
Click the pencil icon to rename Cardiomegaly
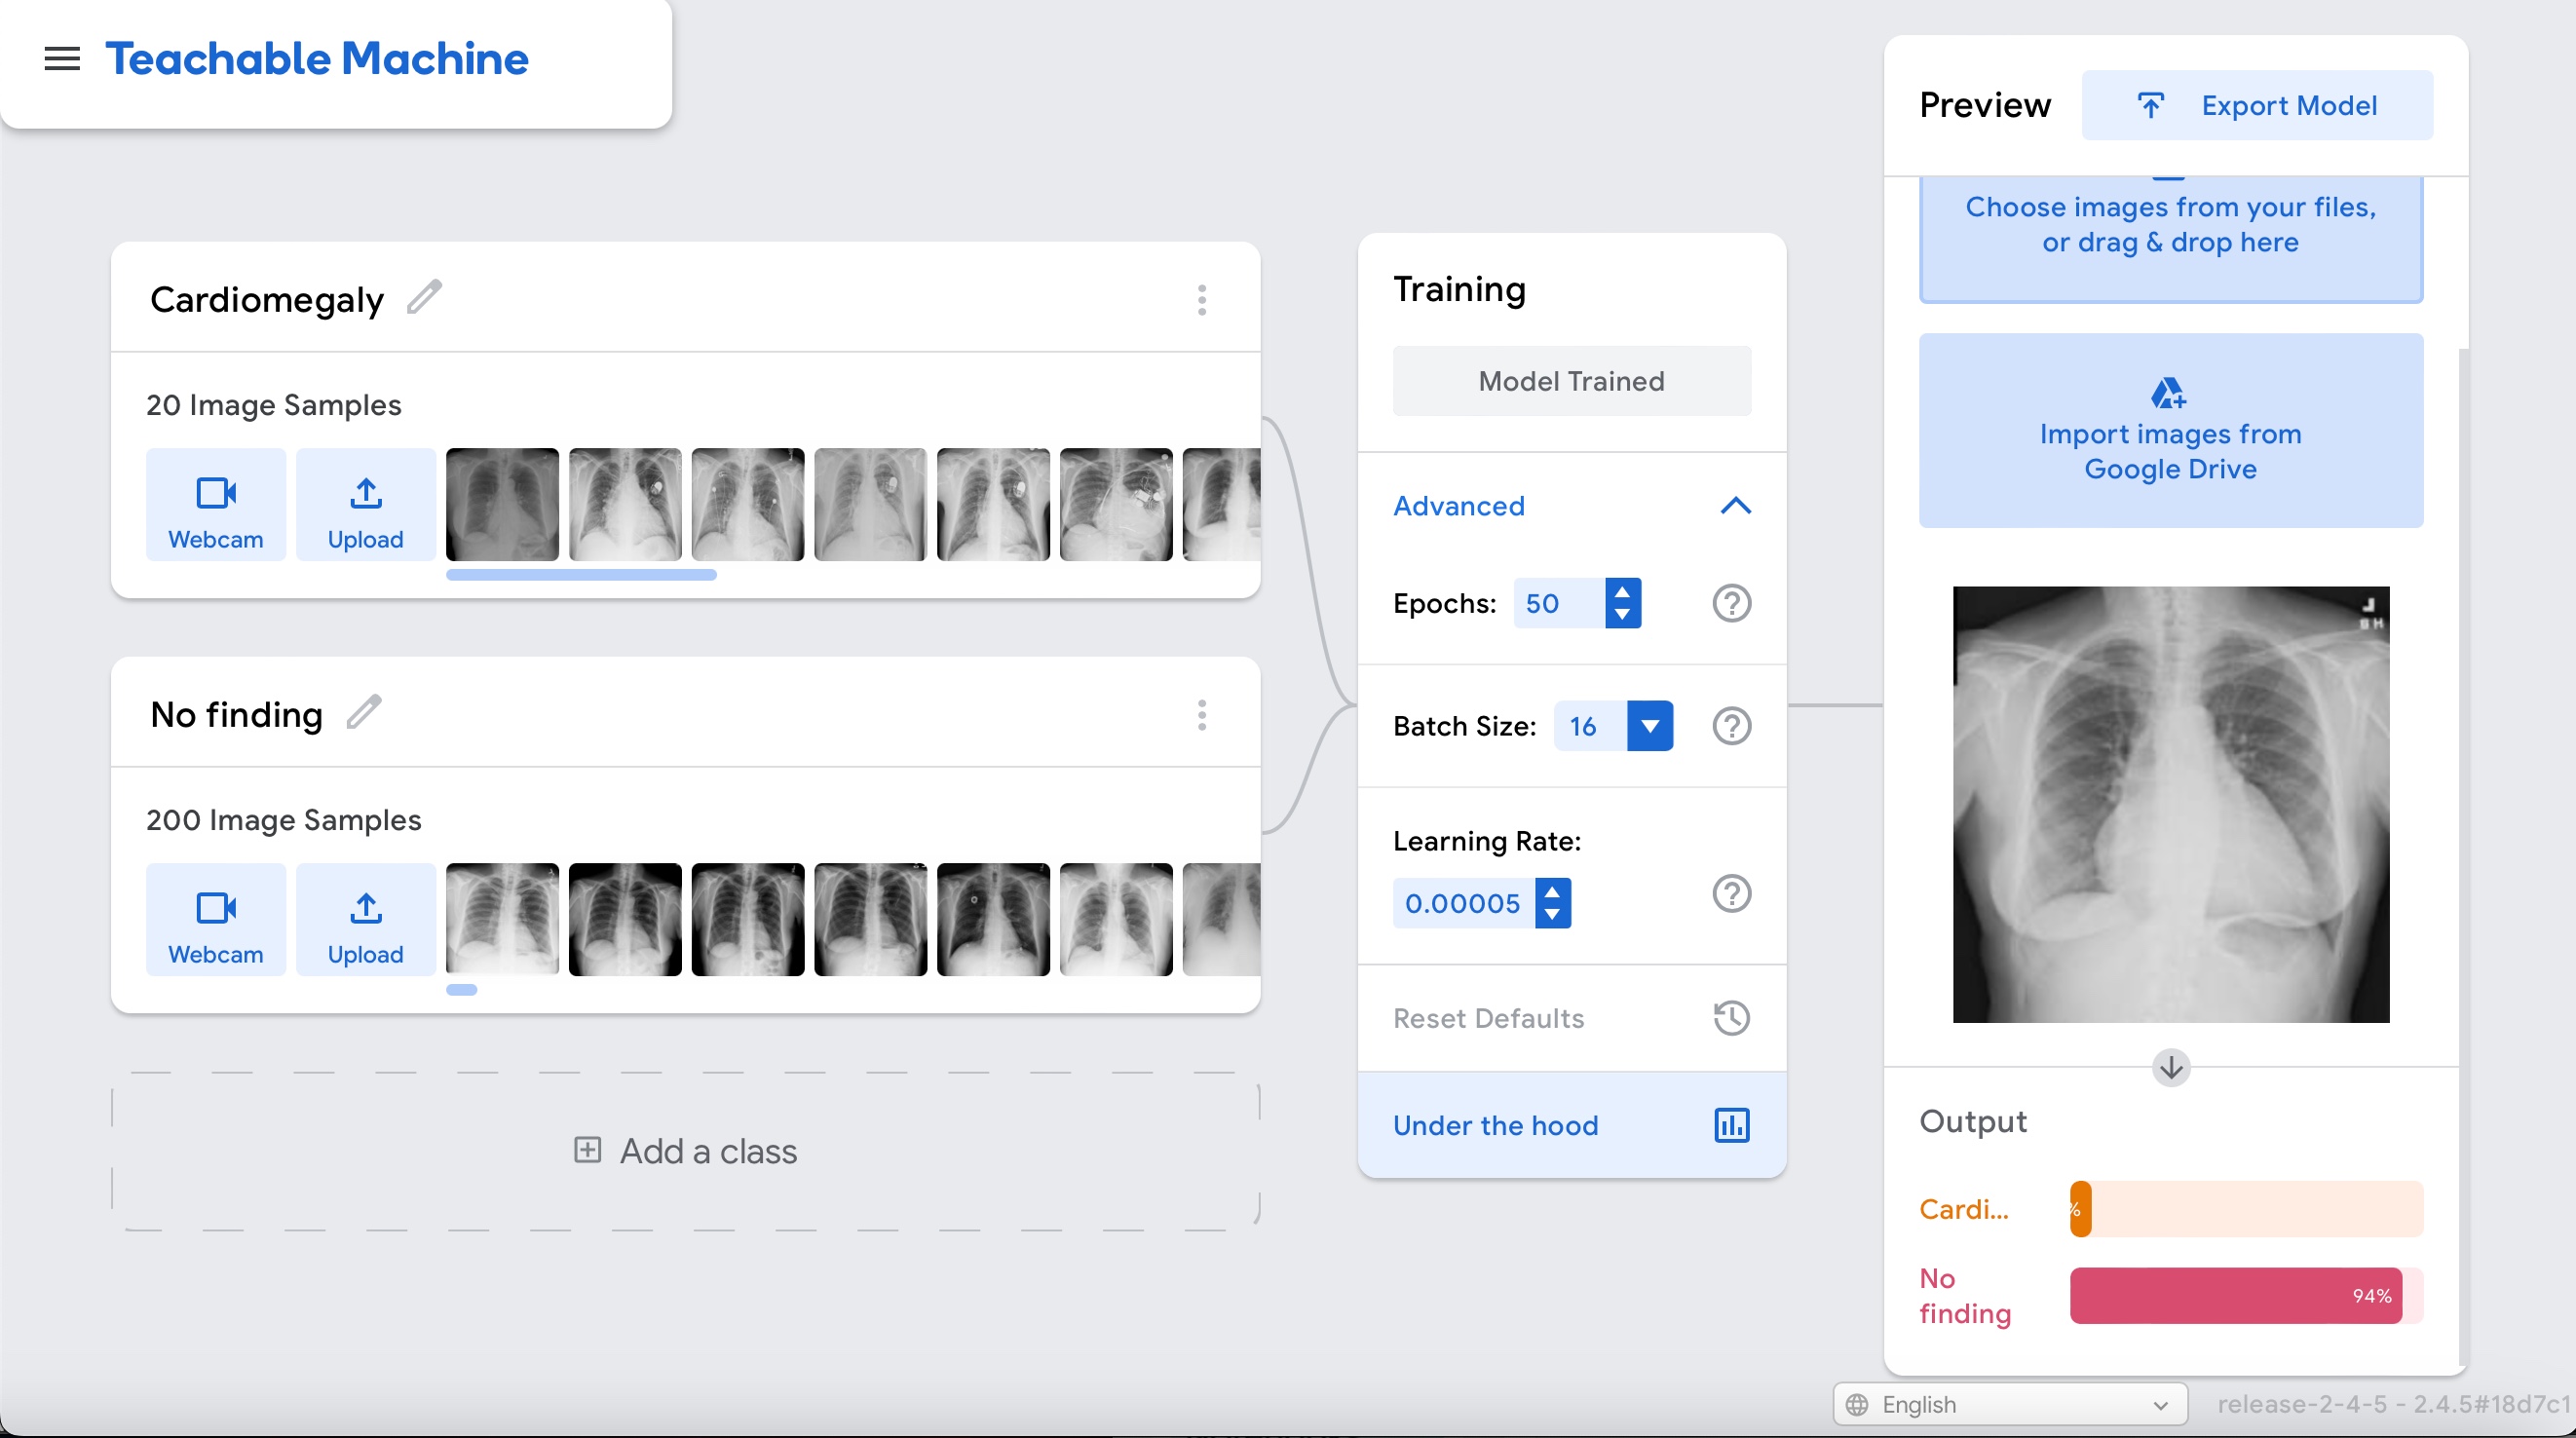coord(424,298)
